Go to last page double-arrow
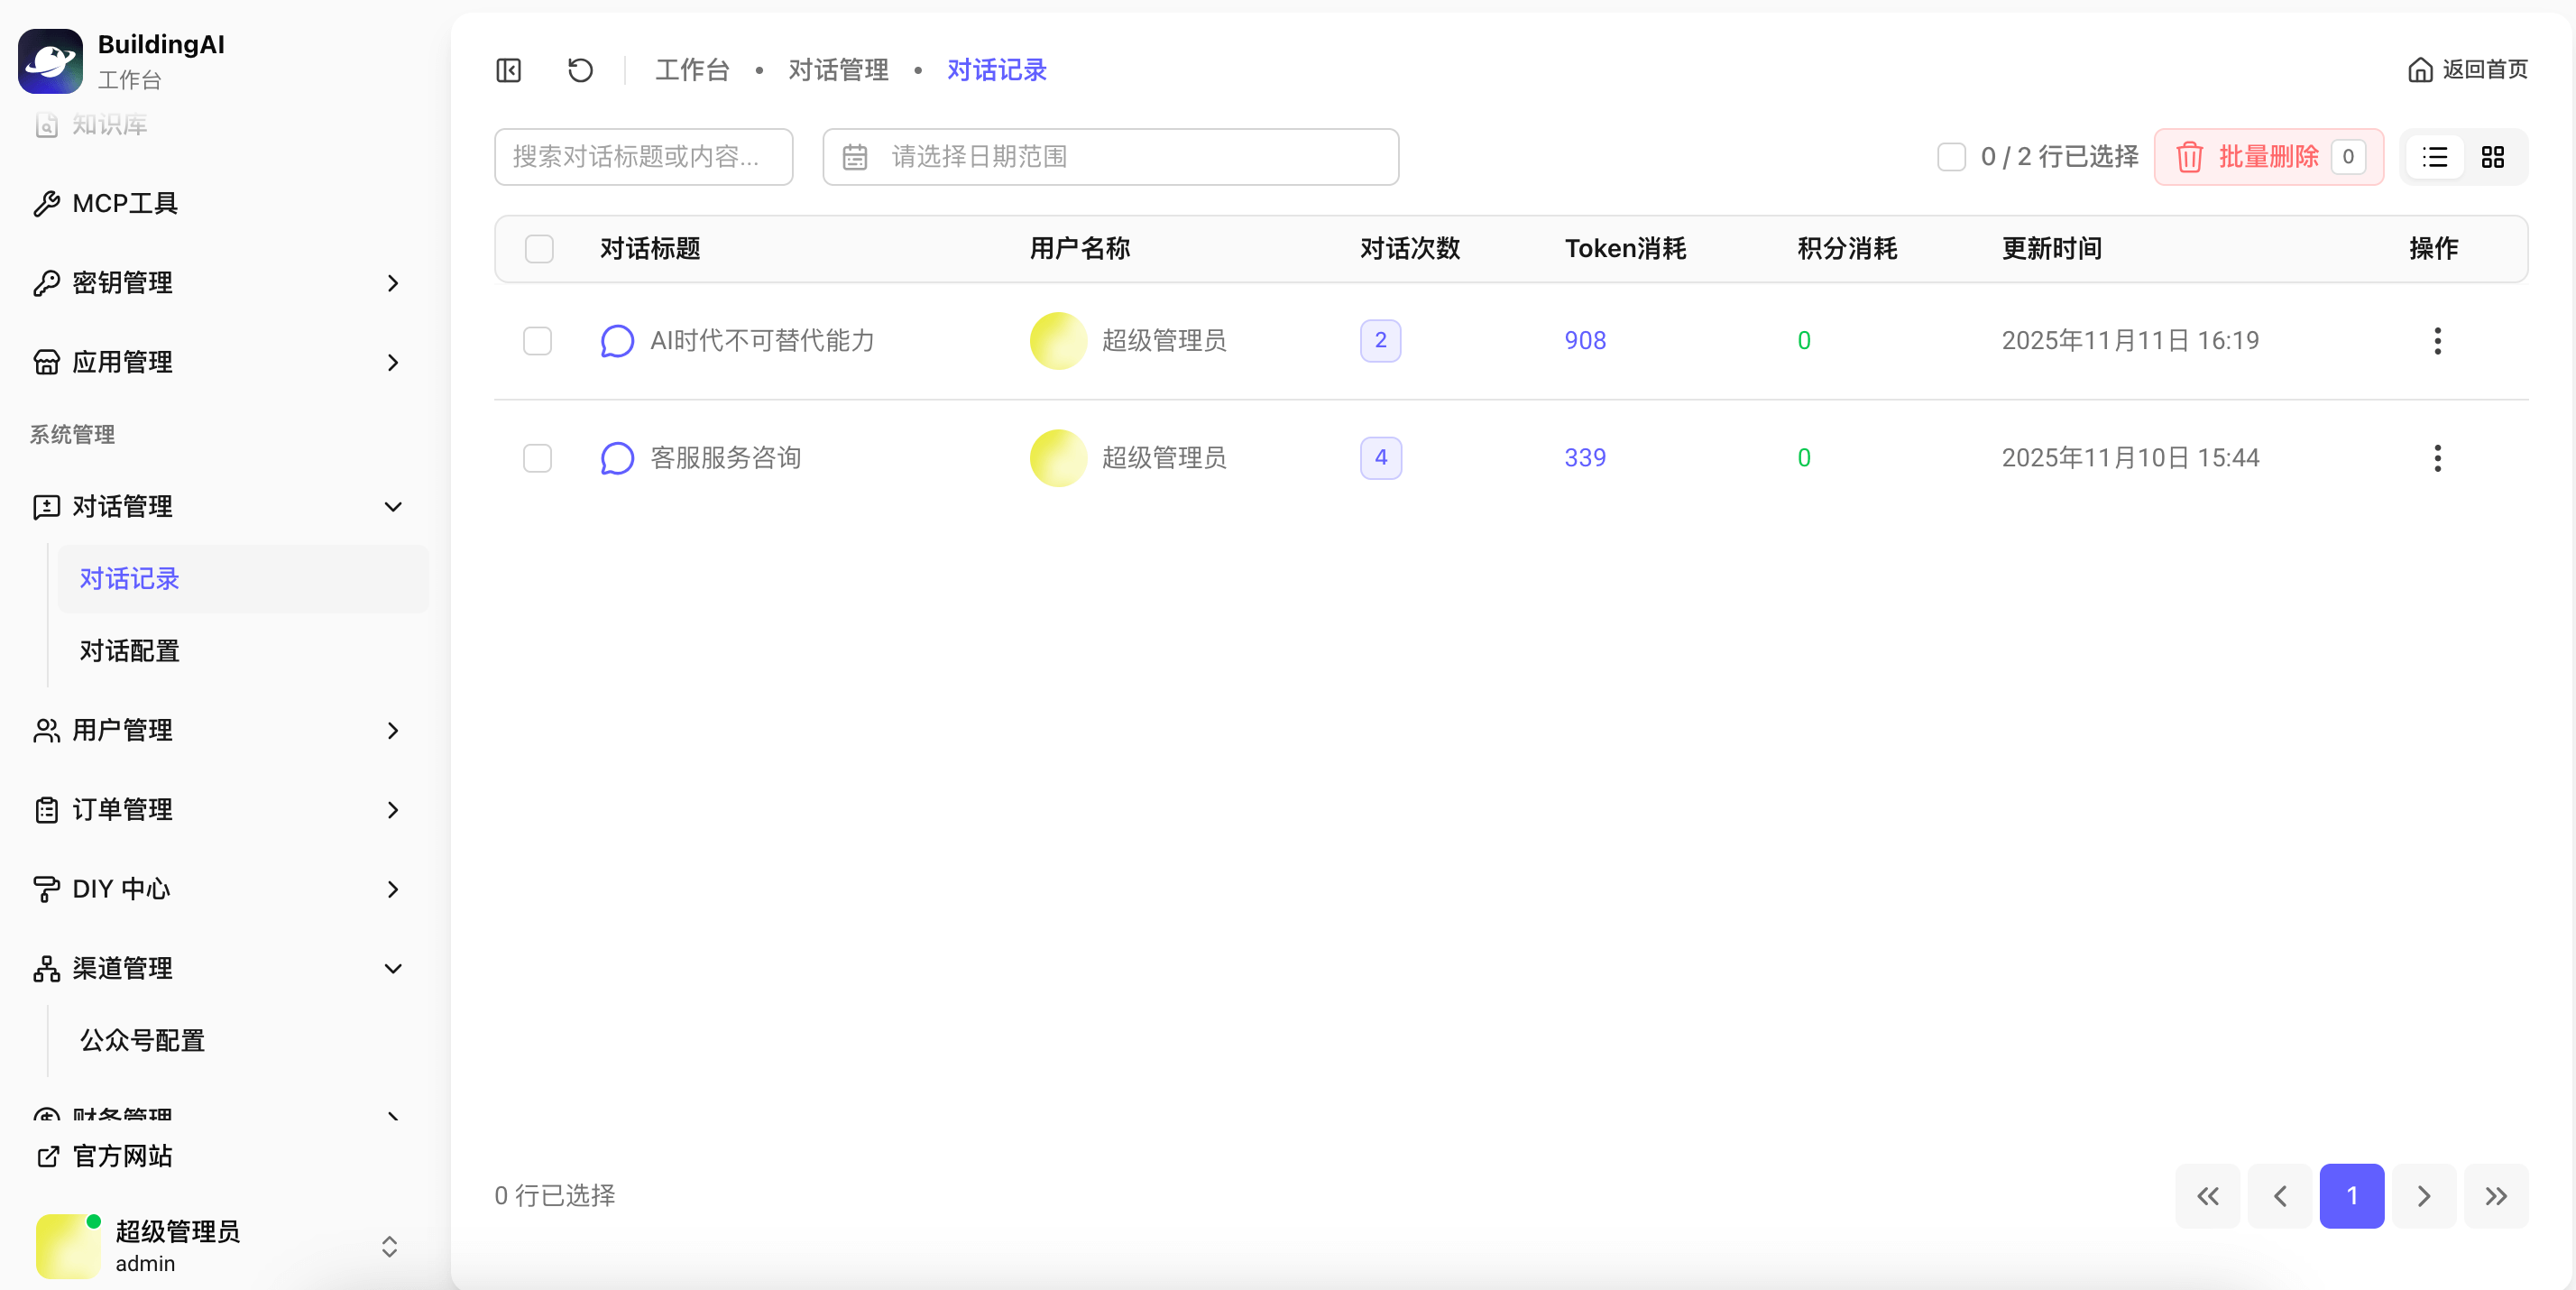The image size is (2576, 1290). [2495, 1195]
